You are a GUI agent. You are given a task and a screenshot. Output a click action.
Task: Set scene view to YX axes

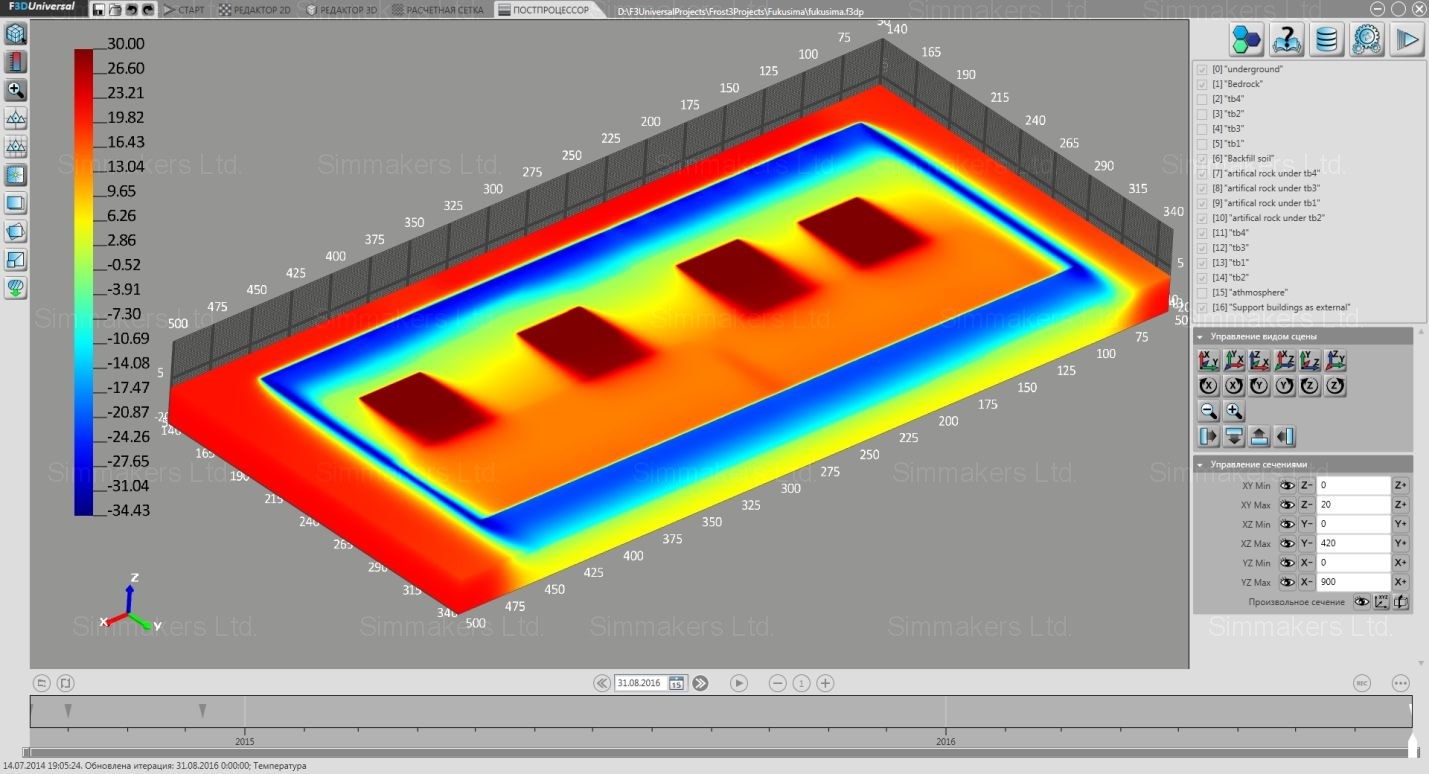coord(1233,360)
